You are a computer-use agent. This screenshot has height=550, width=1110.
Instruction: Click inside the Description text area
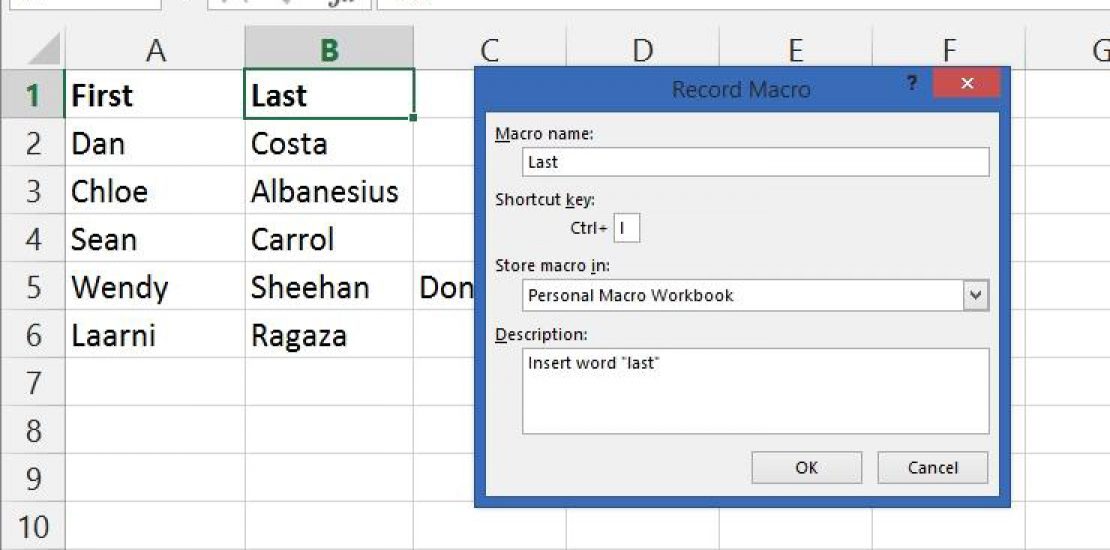tap(755, 390)
